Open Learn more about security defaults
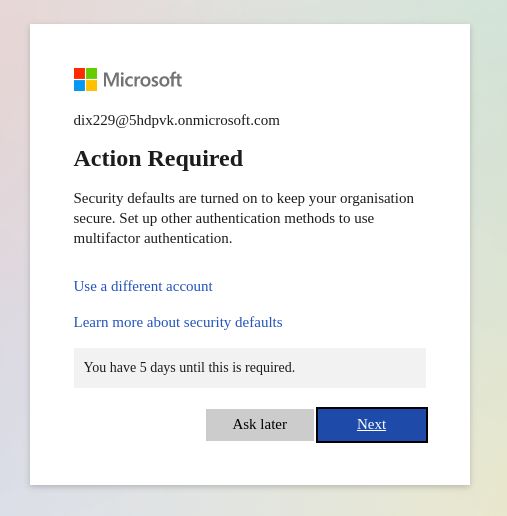Image resolution: width=507 pixels, height=516 pixels. [178, 322]
